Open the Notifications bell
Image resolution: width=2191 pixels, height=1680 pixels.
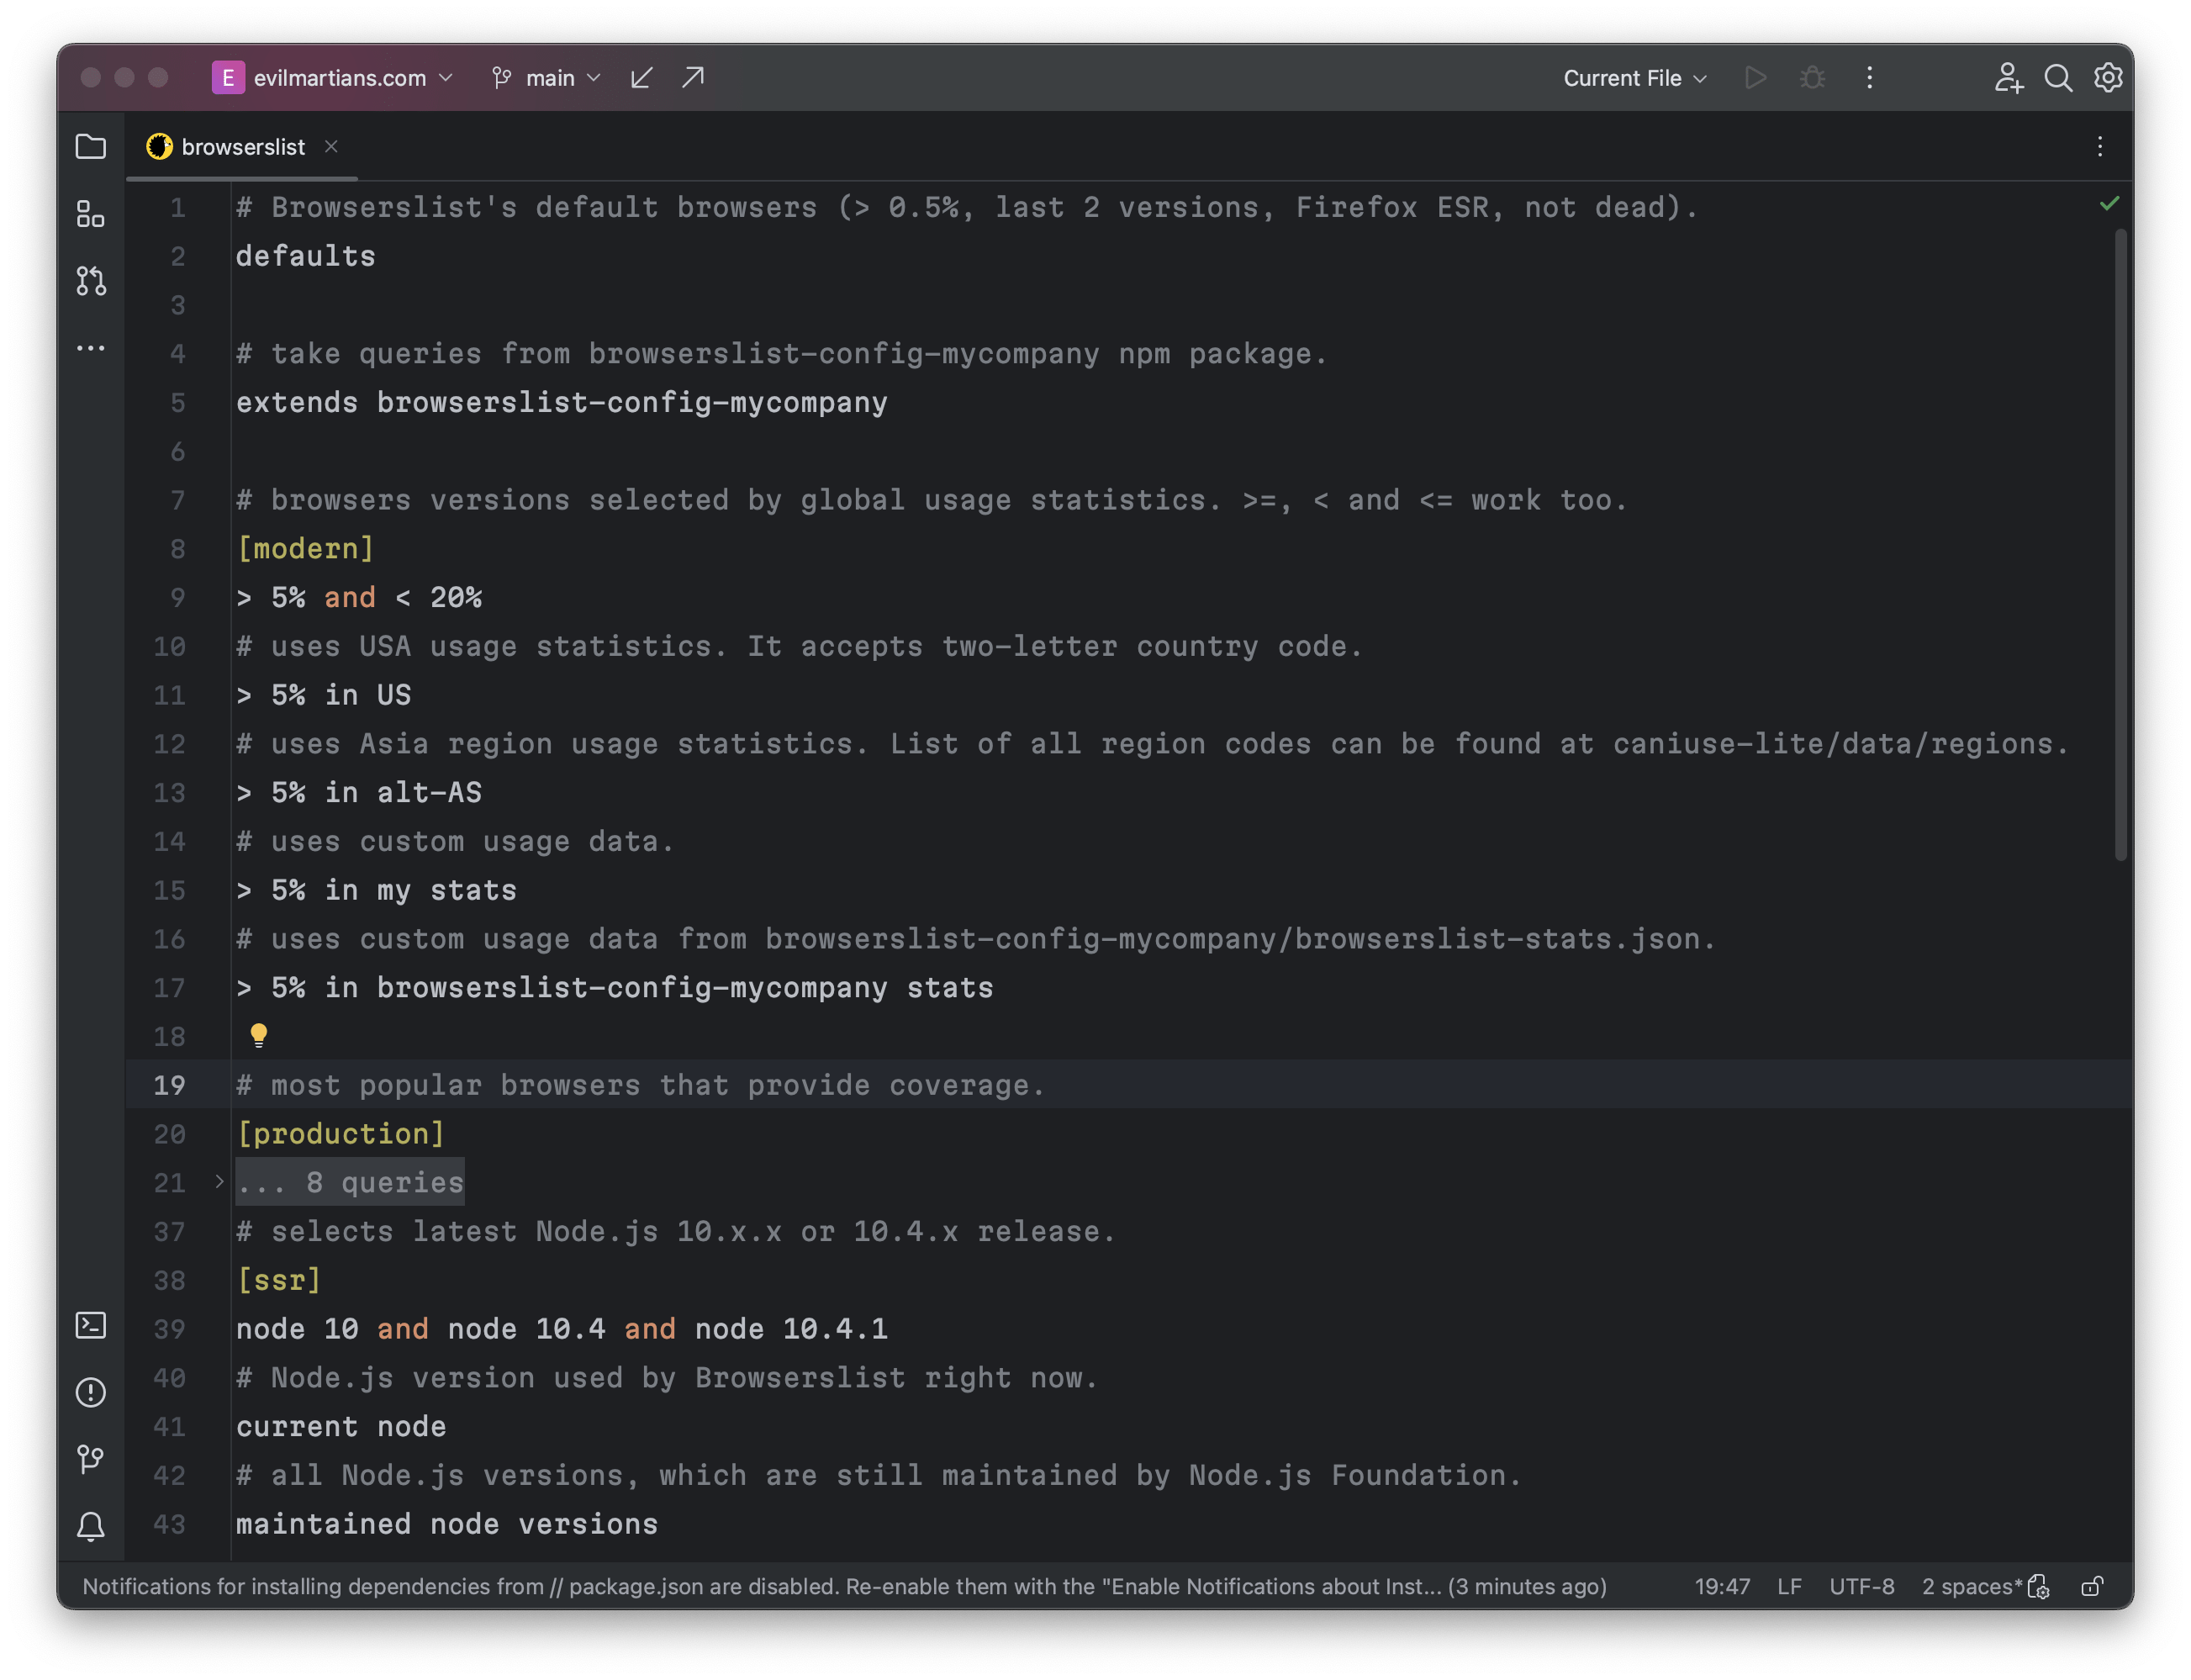point(91,1526)
